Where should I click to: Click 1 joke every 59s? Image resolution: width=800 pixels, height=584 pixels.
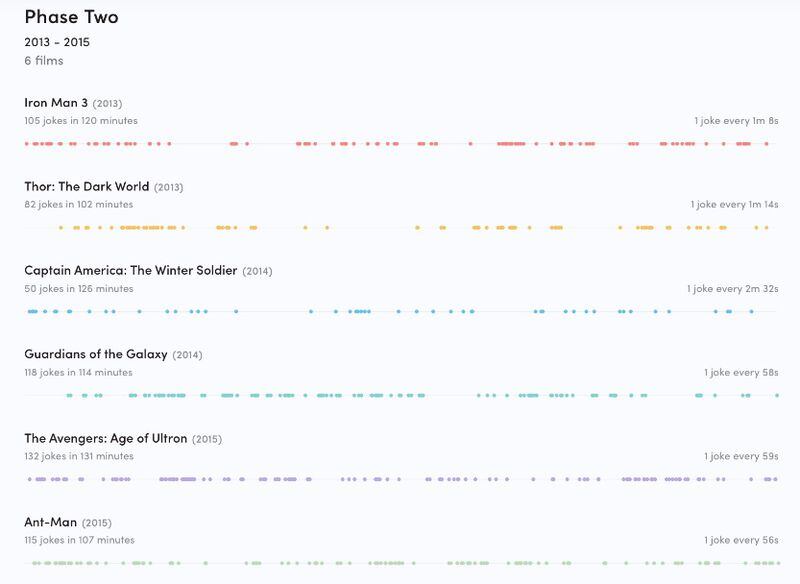pos(741,456)
